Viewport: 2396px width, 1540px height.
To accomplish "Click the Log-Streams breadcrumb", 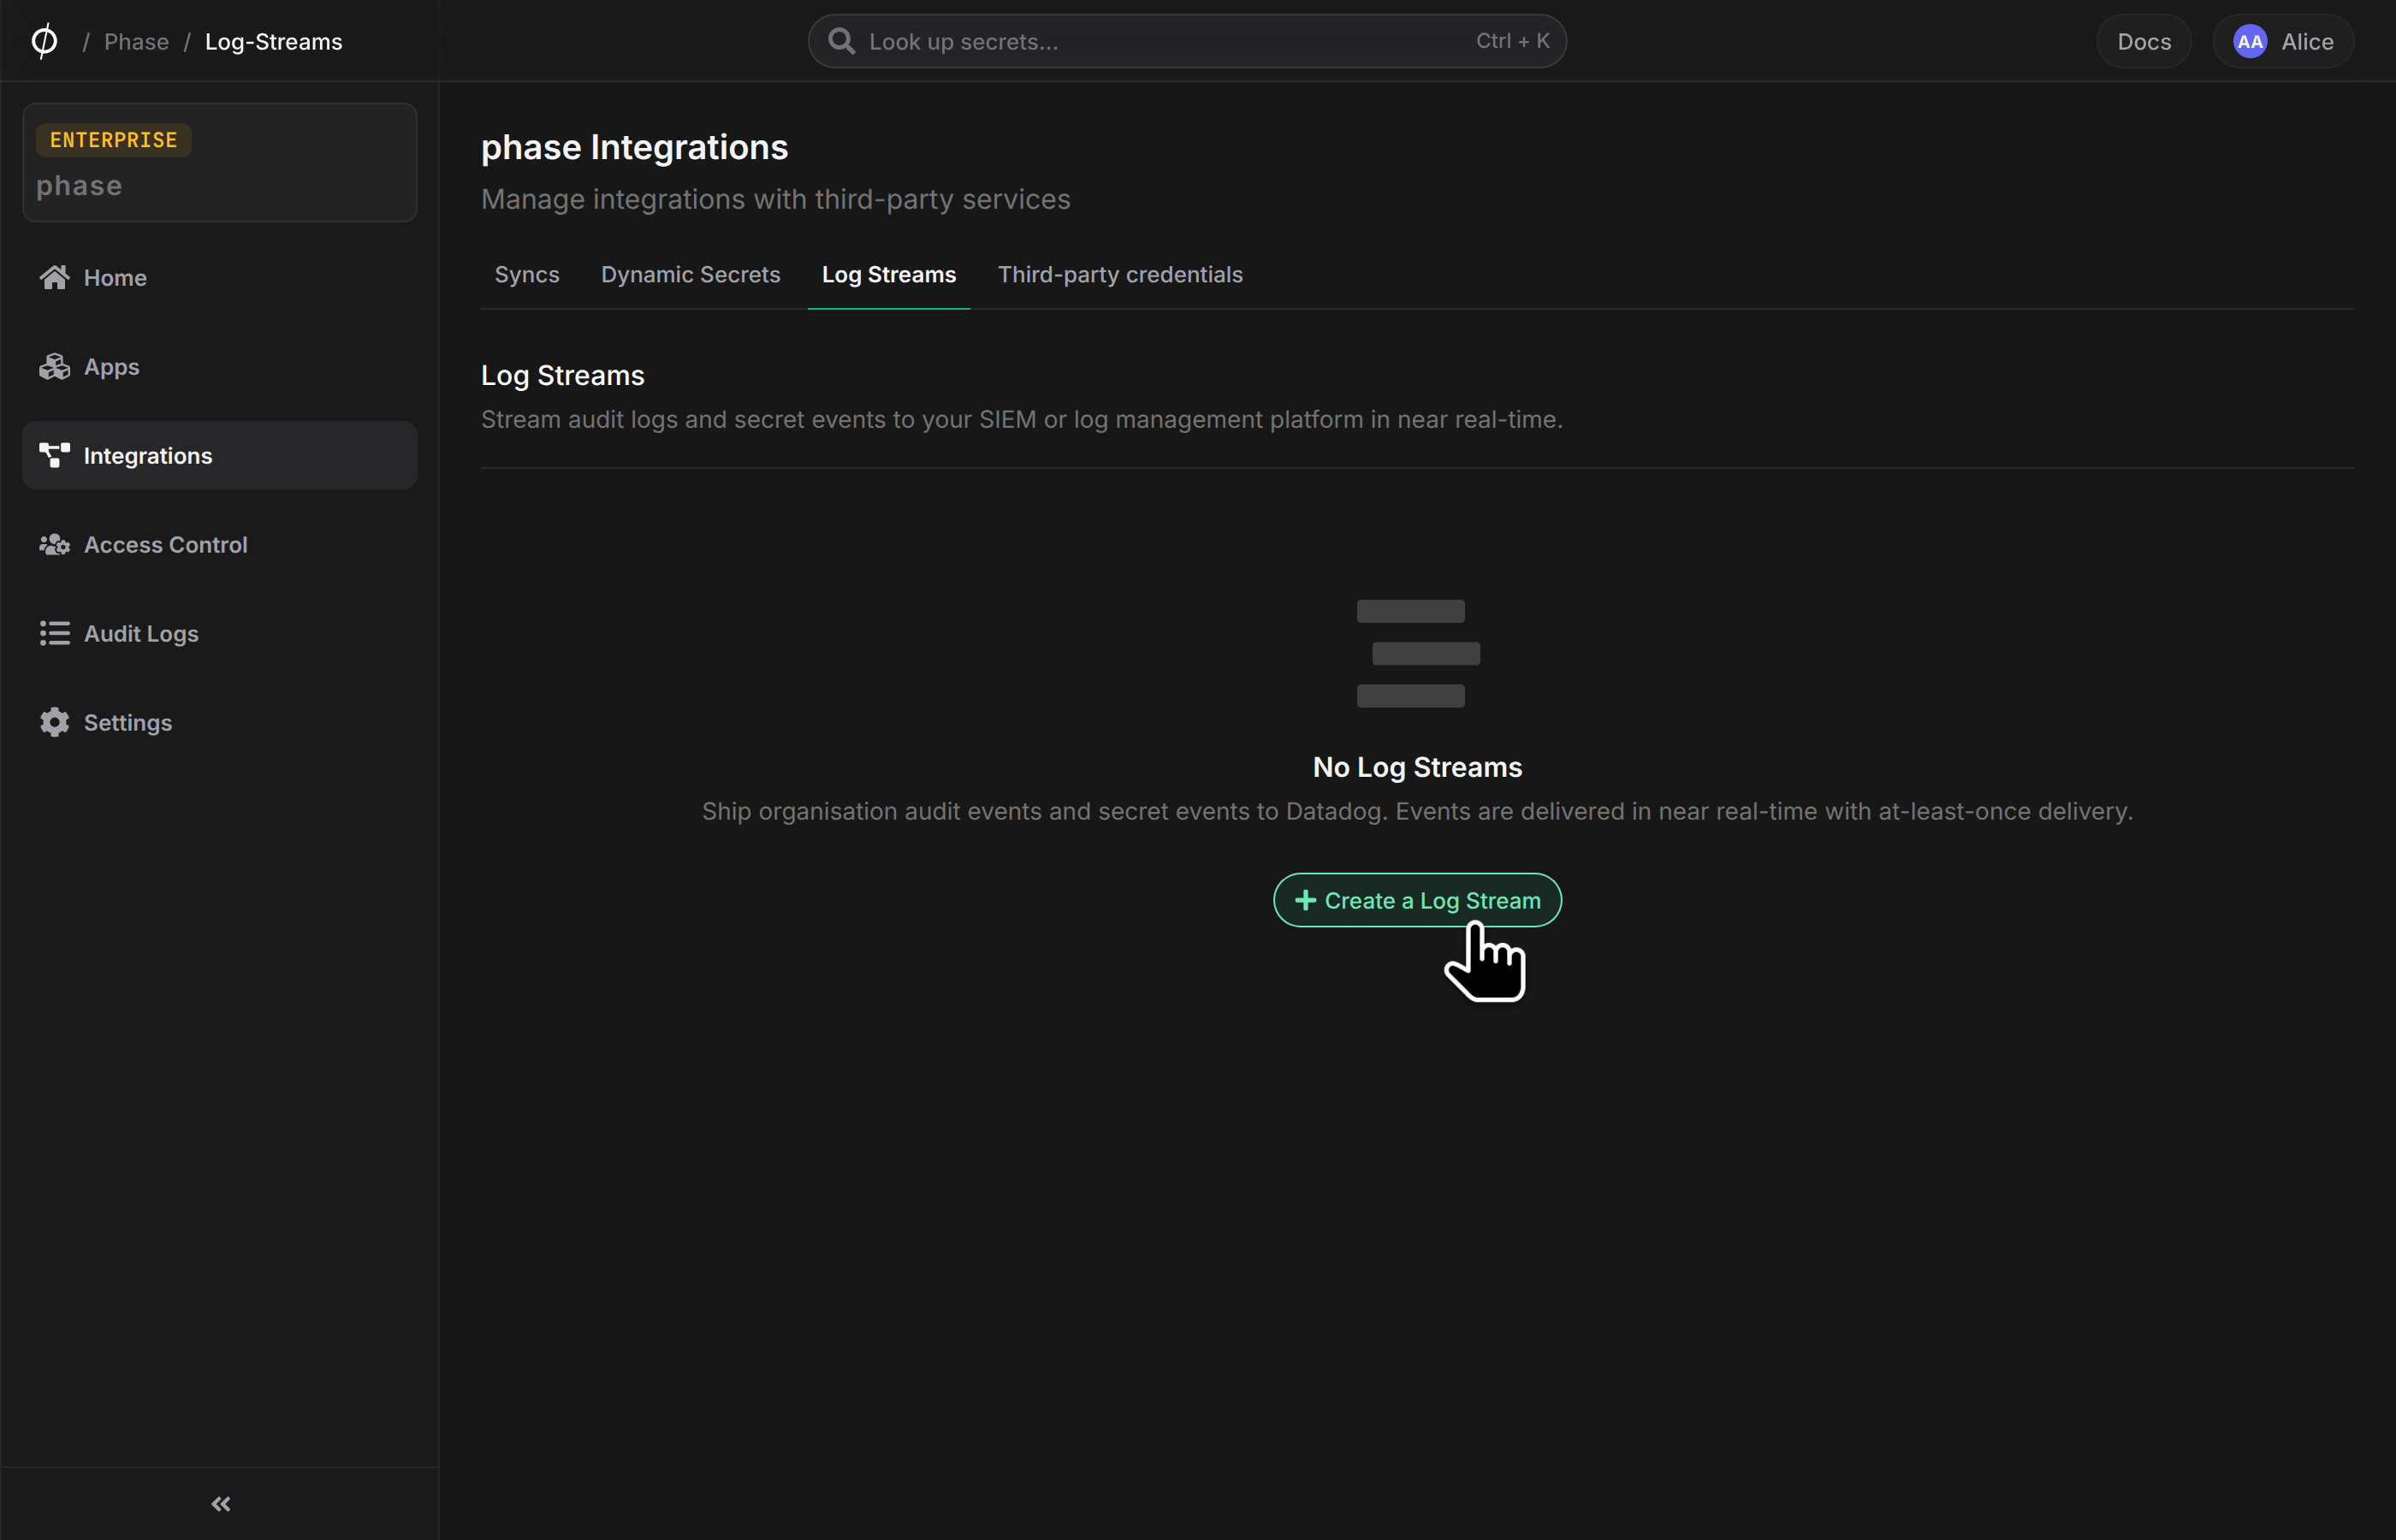I will point(273,41).
